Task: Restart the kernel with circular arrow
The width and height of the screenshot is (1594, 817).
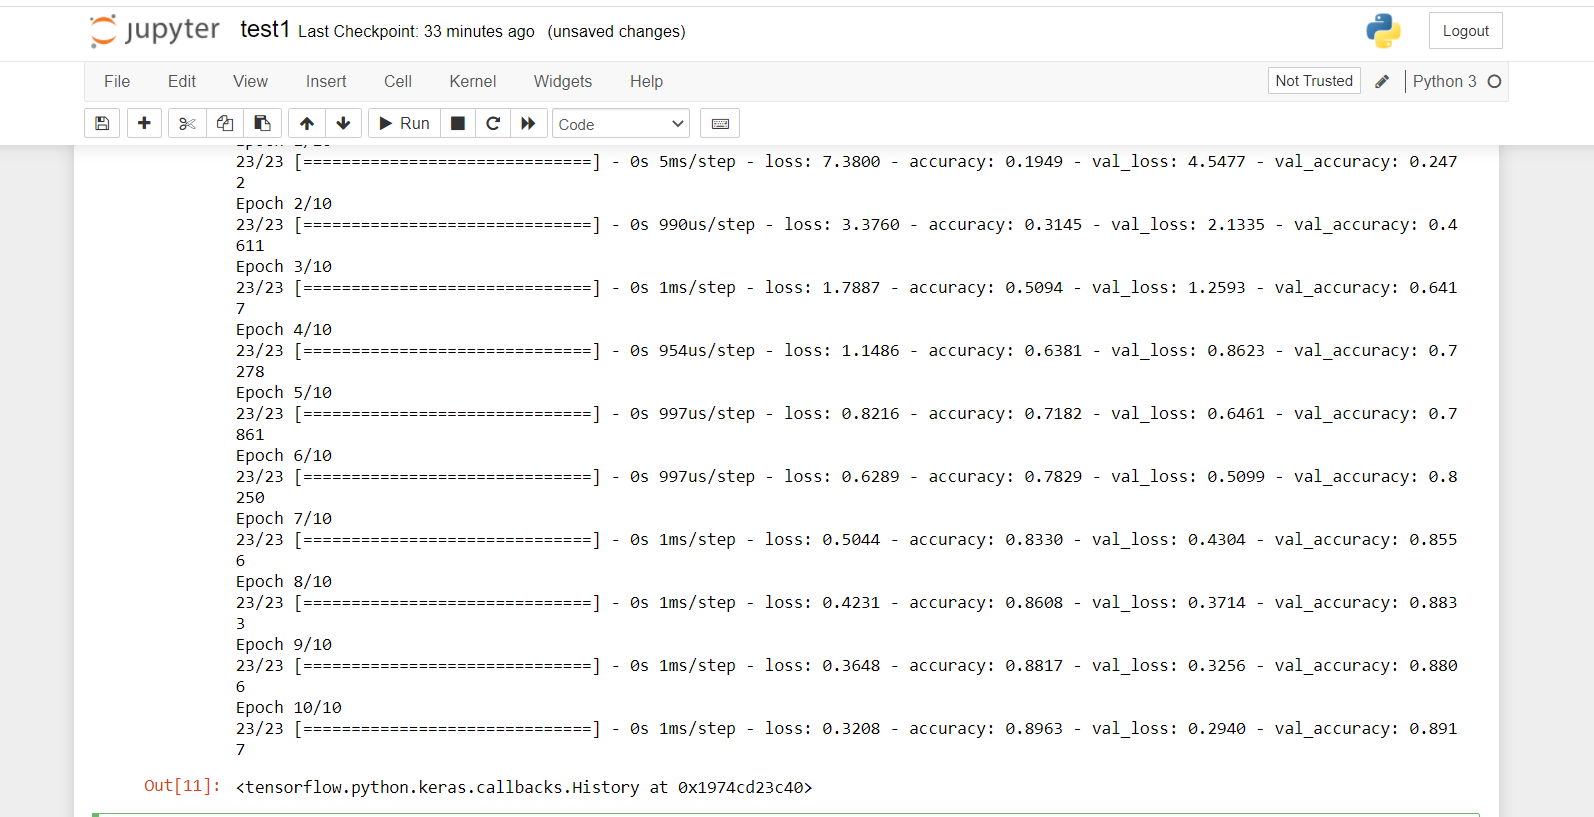Action: click(493, 123)
